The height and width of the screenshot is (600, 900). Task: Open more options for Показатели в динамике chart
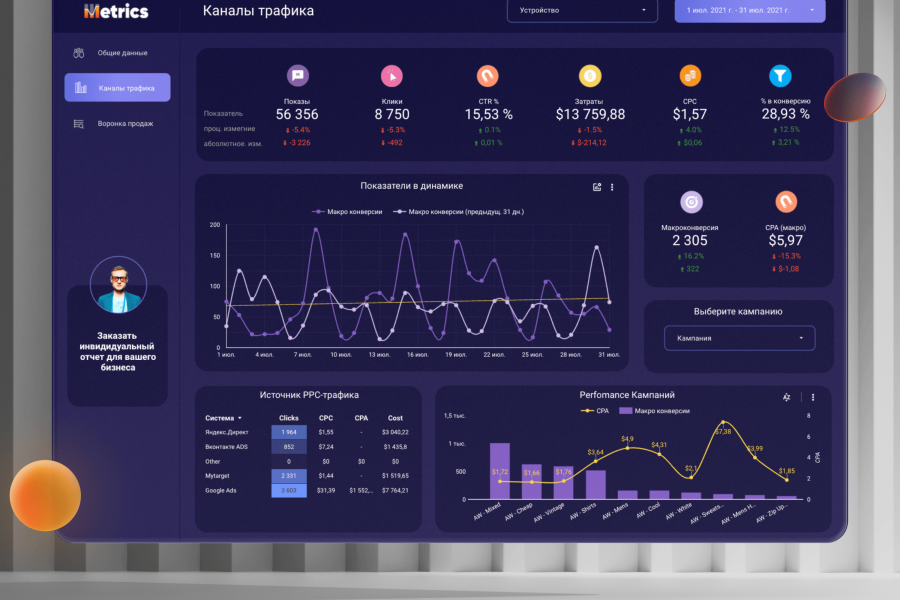[612, 187]
